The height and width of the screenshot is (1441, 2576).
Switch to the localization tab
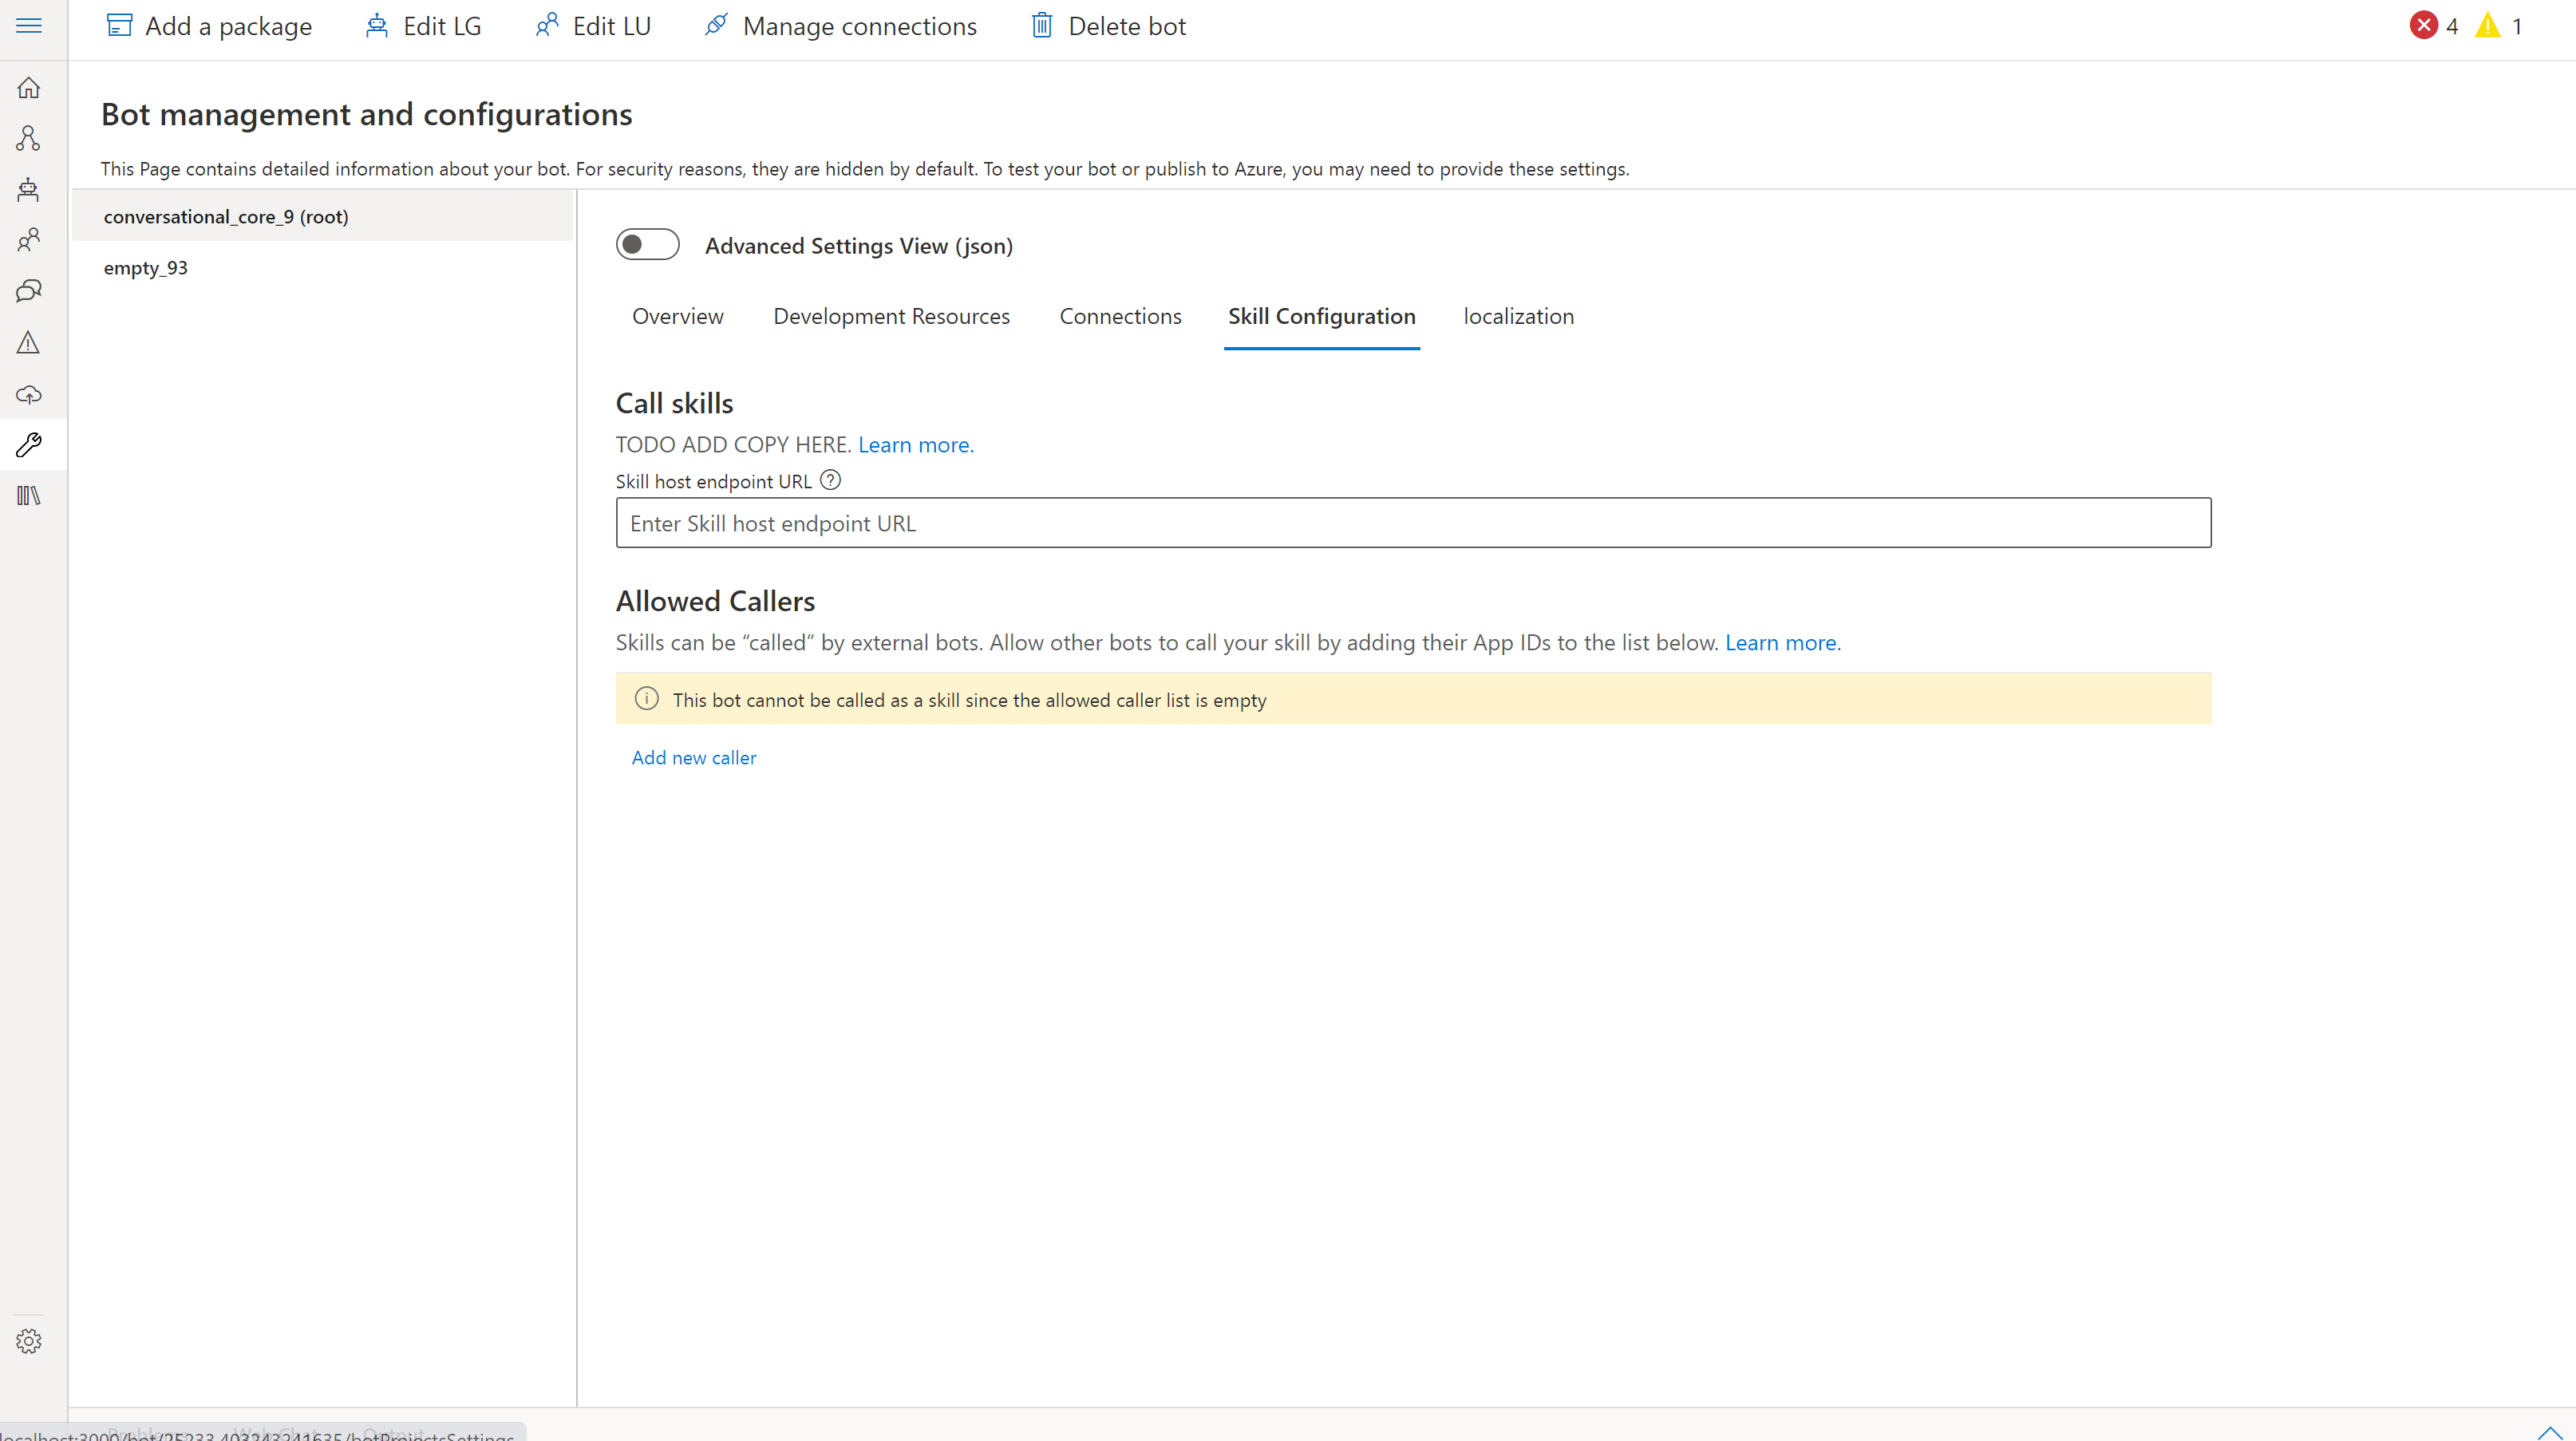click(x=1518, y=317)
